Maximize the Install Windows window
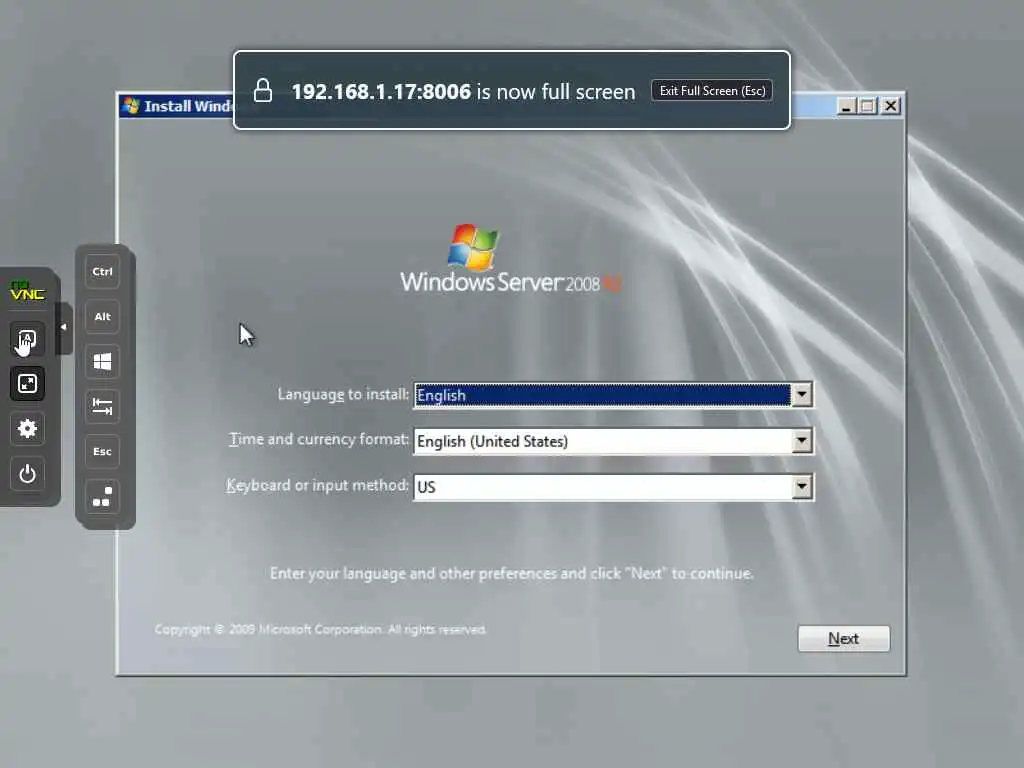This screenshot has height=768, width=1024. pyautogui.click(x=868, y=106)
